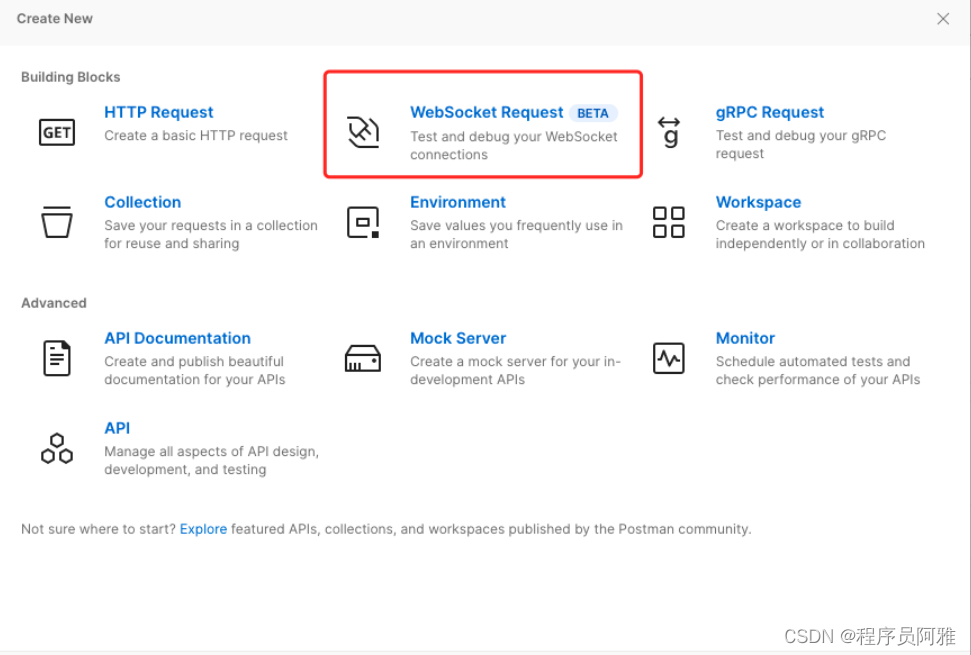Click the gRPC Request g icon
Screen dimensions: 971x655
tap(669, 132)
